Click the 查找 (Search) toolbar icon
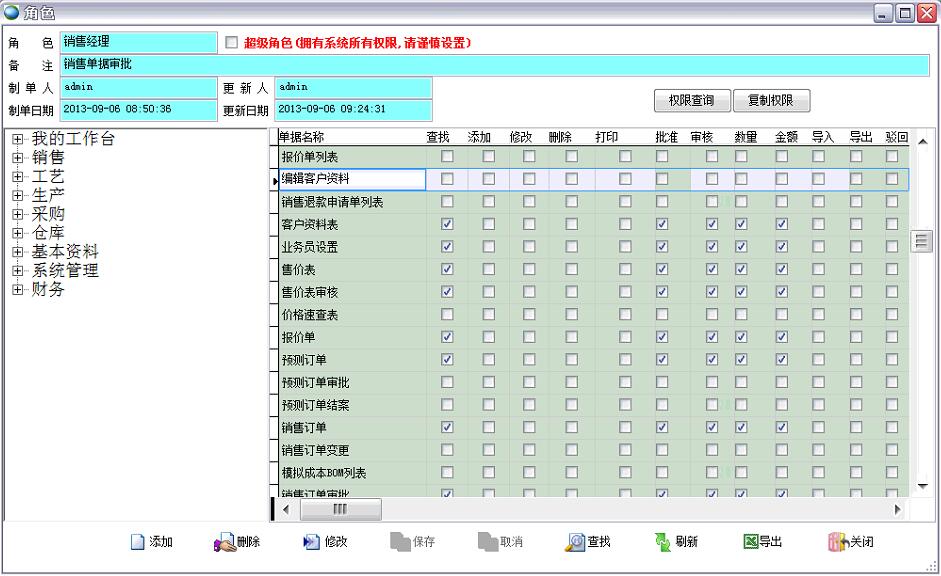 575,542
